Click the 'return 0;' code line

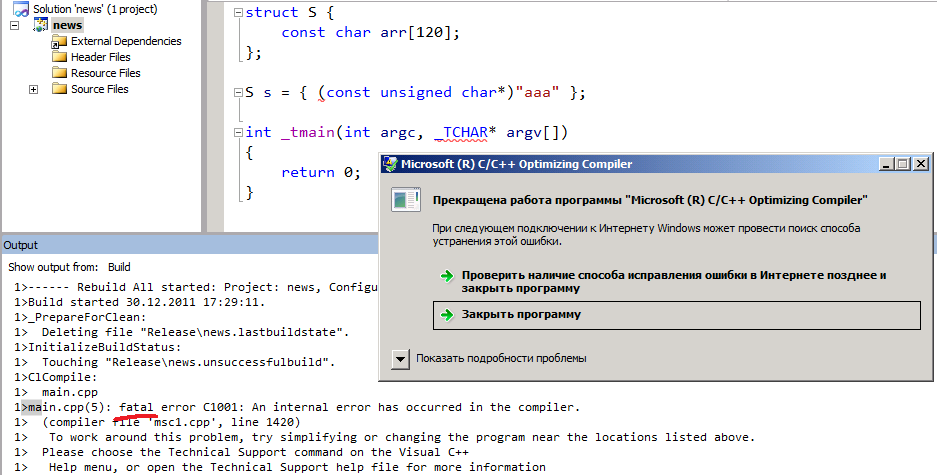pyautogui.click(x=321, y=173)
